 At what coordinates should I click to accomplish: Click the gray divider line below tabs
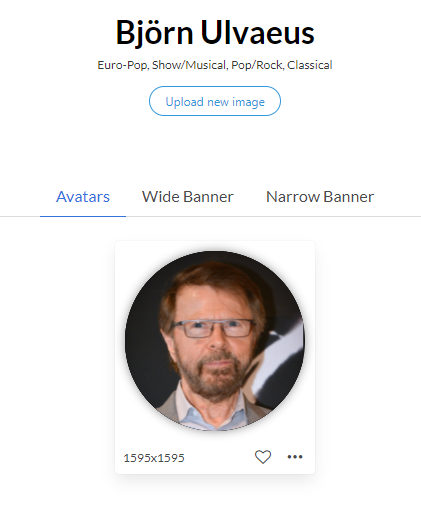point(273,216)
